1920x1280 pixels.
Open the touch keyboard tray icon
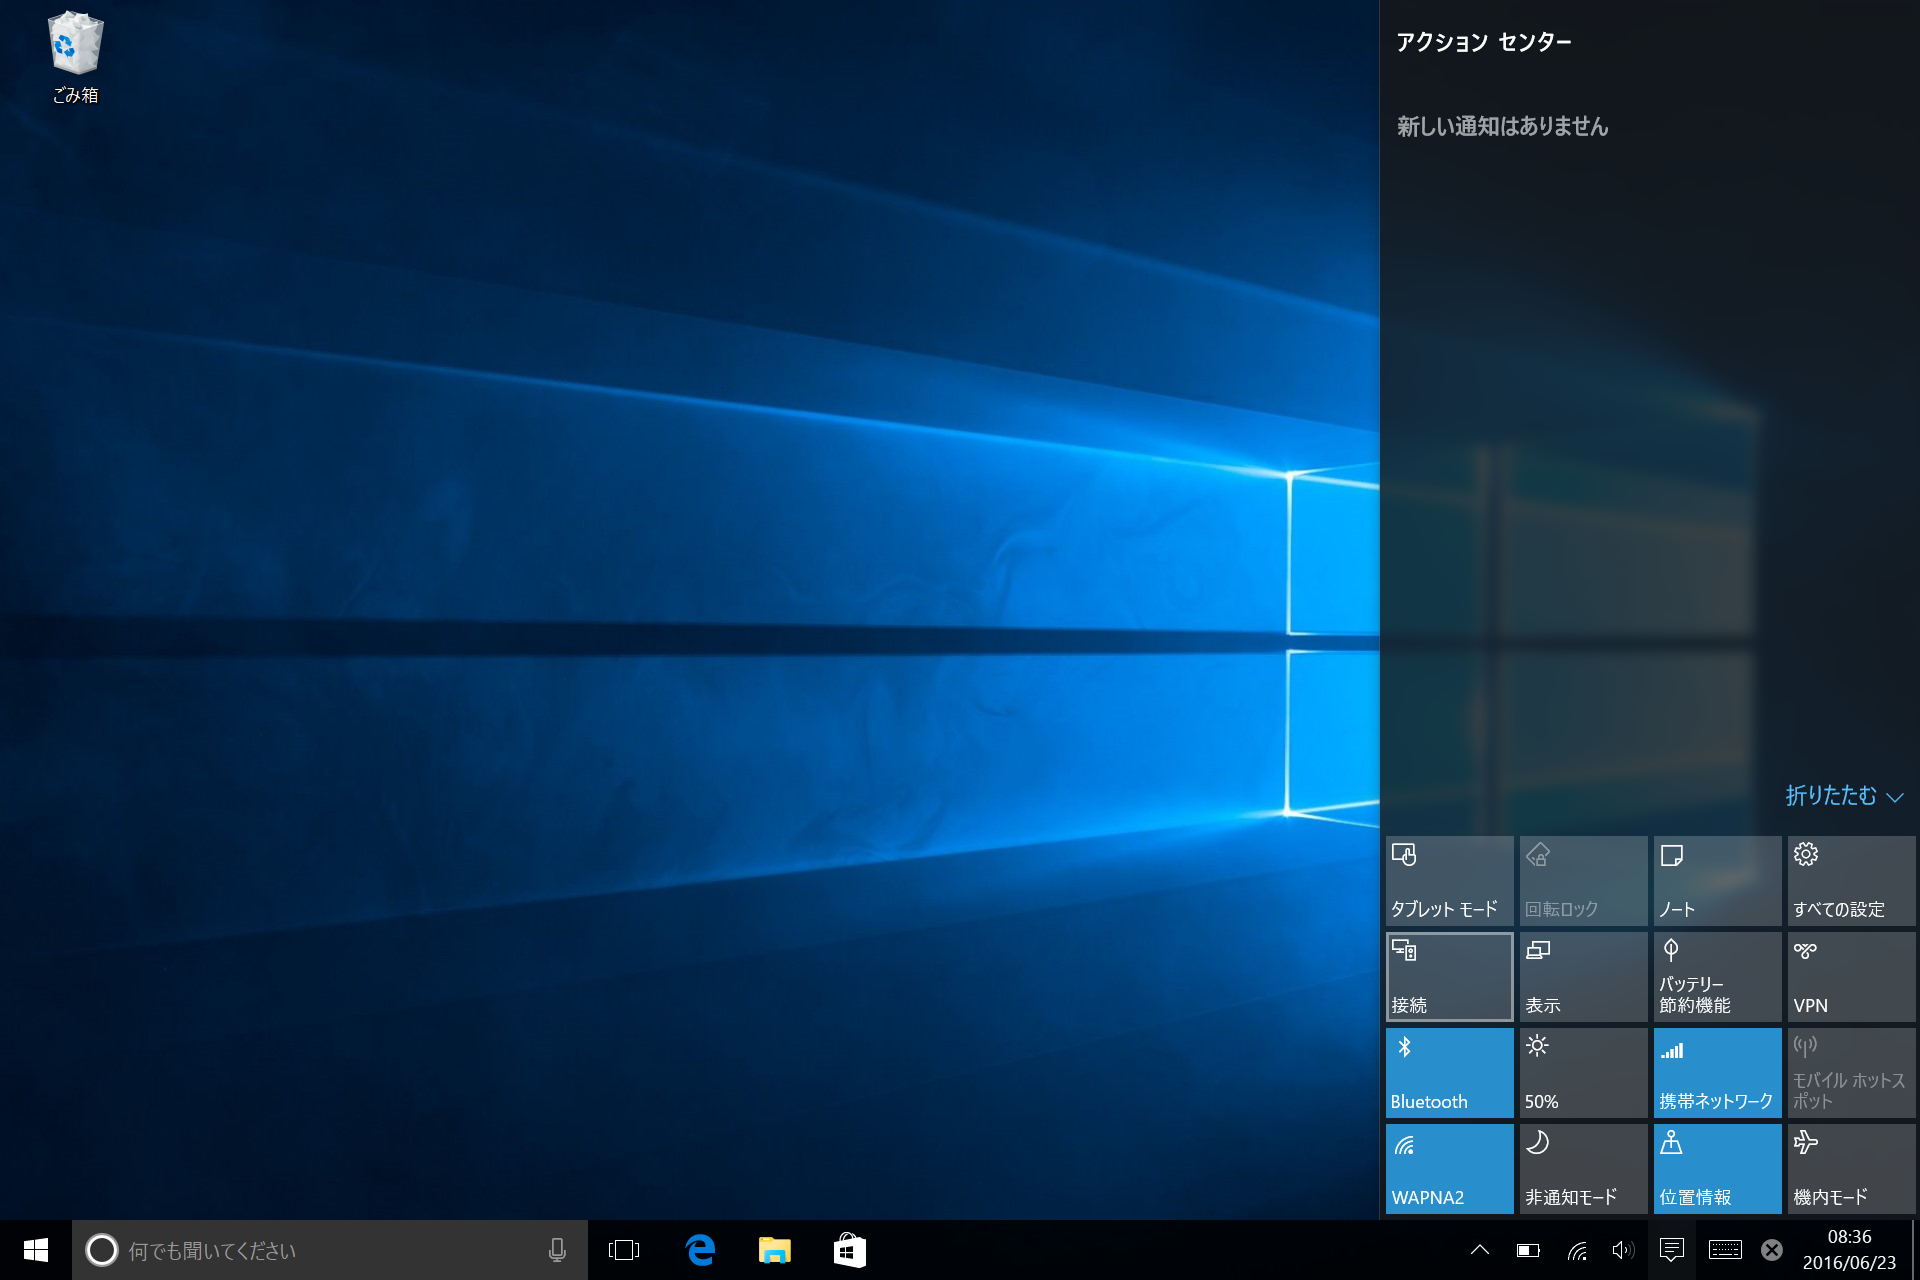point(1725,1250)
